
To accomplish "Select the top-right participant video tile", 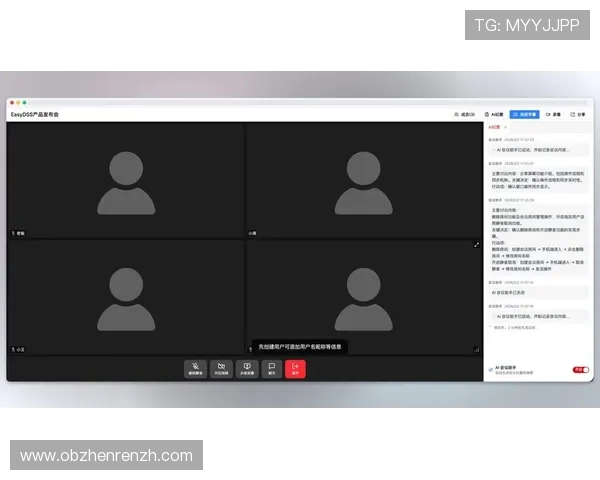I will 364,180.
